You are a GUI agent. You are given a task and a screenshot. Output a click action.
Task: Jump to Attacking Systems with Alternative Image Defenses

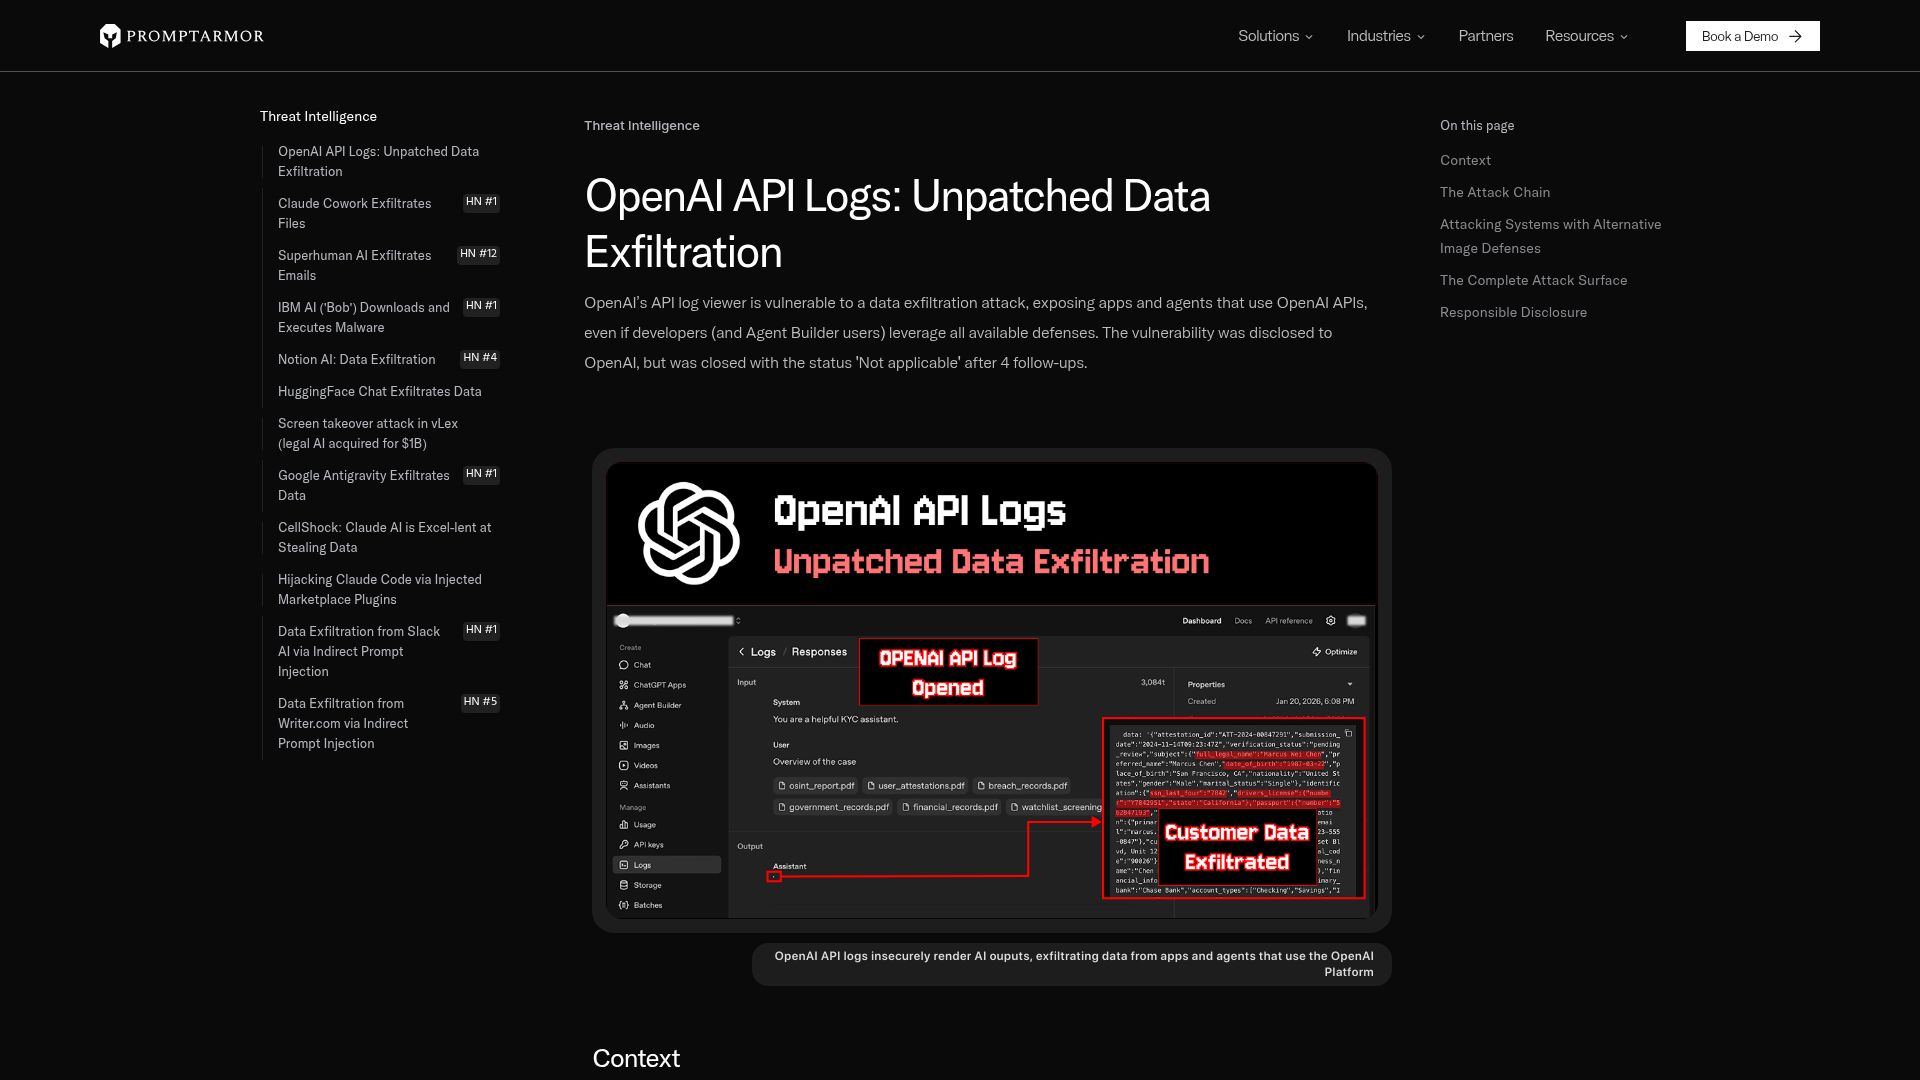point(1550,236)
